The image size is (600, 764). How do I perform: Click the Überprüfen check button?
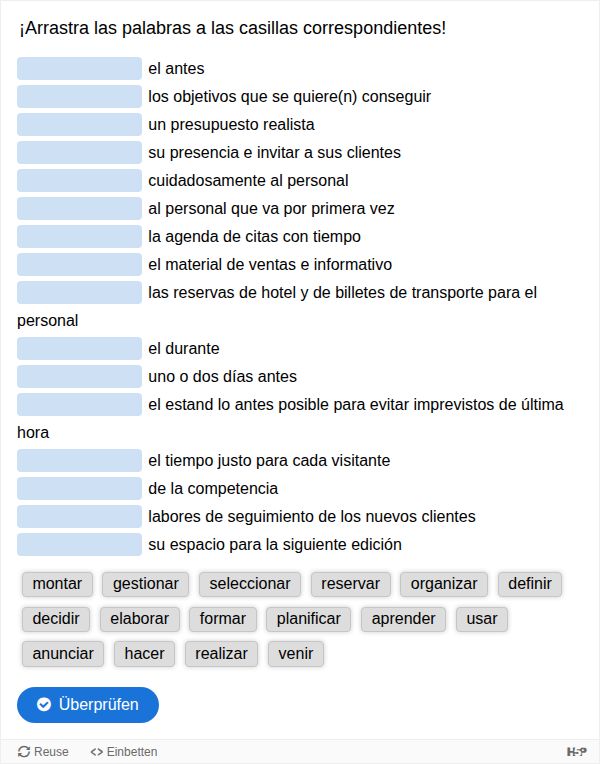point(88,704)
